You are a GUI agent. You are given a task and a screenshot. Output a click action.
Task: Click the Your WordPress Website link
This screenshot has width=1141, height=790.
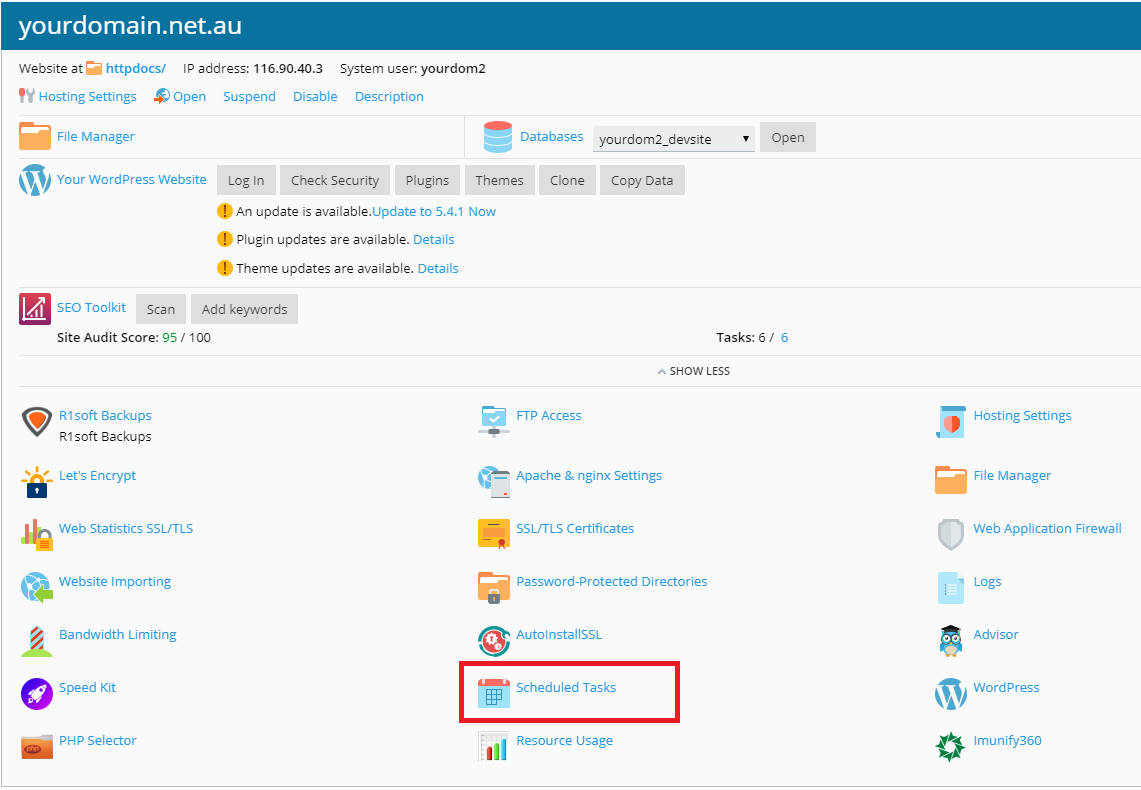132,180
